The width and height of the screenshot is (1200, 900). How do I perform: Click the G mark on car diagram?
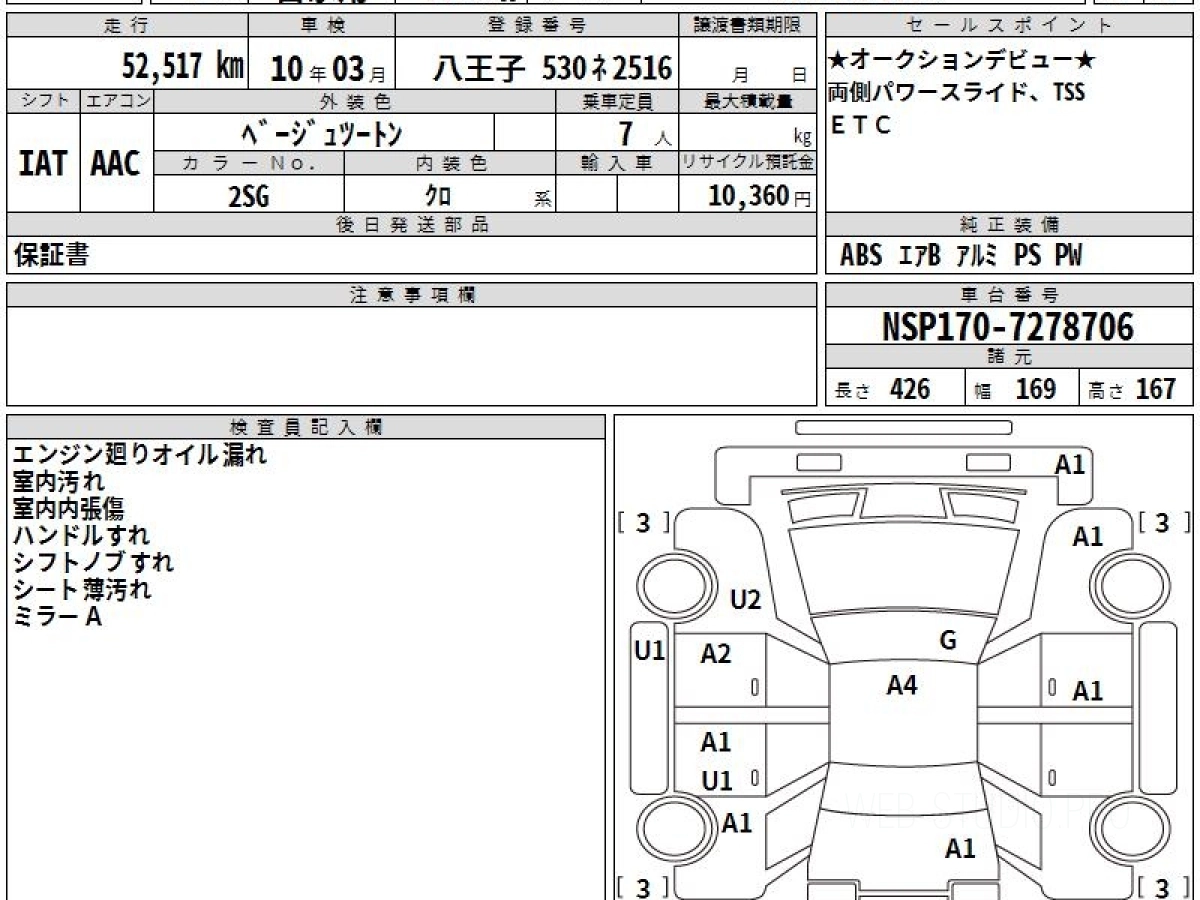pyautogui.click(x=948, y=640)
